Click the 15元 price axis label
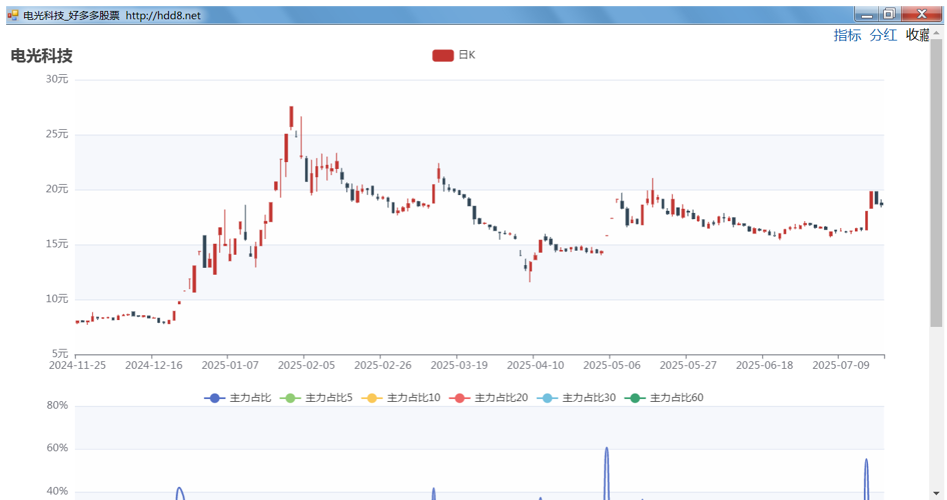947x500 pixels. (x=57, y=244)
